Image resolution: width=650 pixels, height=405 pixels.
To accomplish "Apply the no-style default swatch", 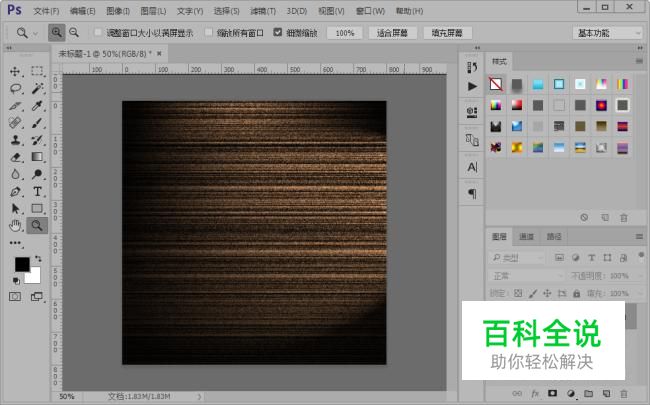I will coord(496,84).
